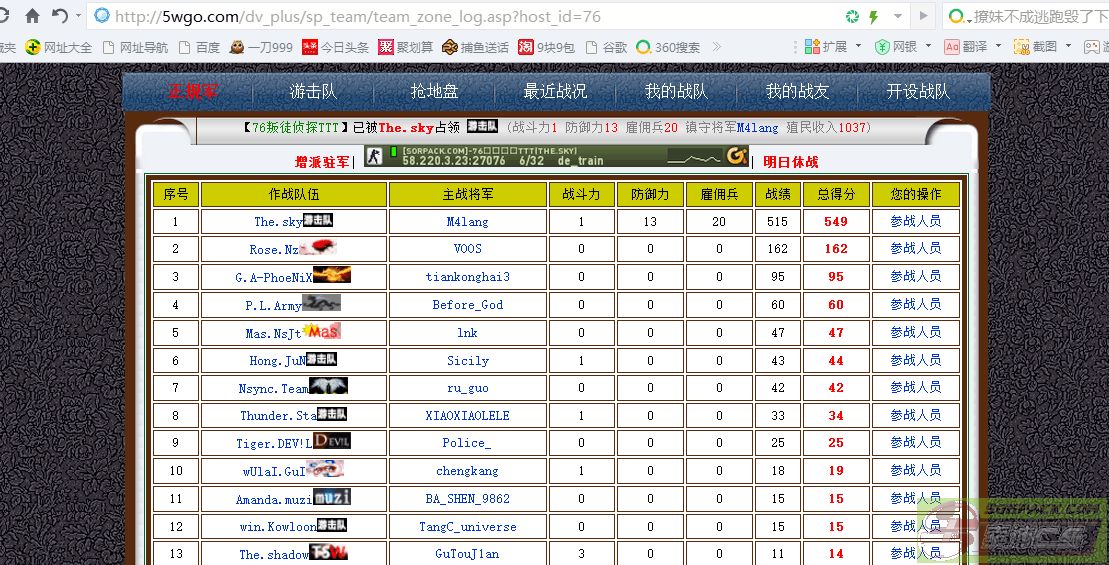Screen dimensions: 1109x565
Task: Show more bookmarks via the overflow chevron
Action: point(718,47)
